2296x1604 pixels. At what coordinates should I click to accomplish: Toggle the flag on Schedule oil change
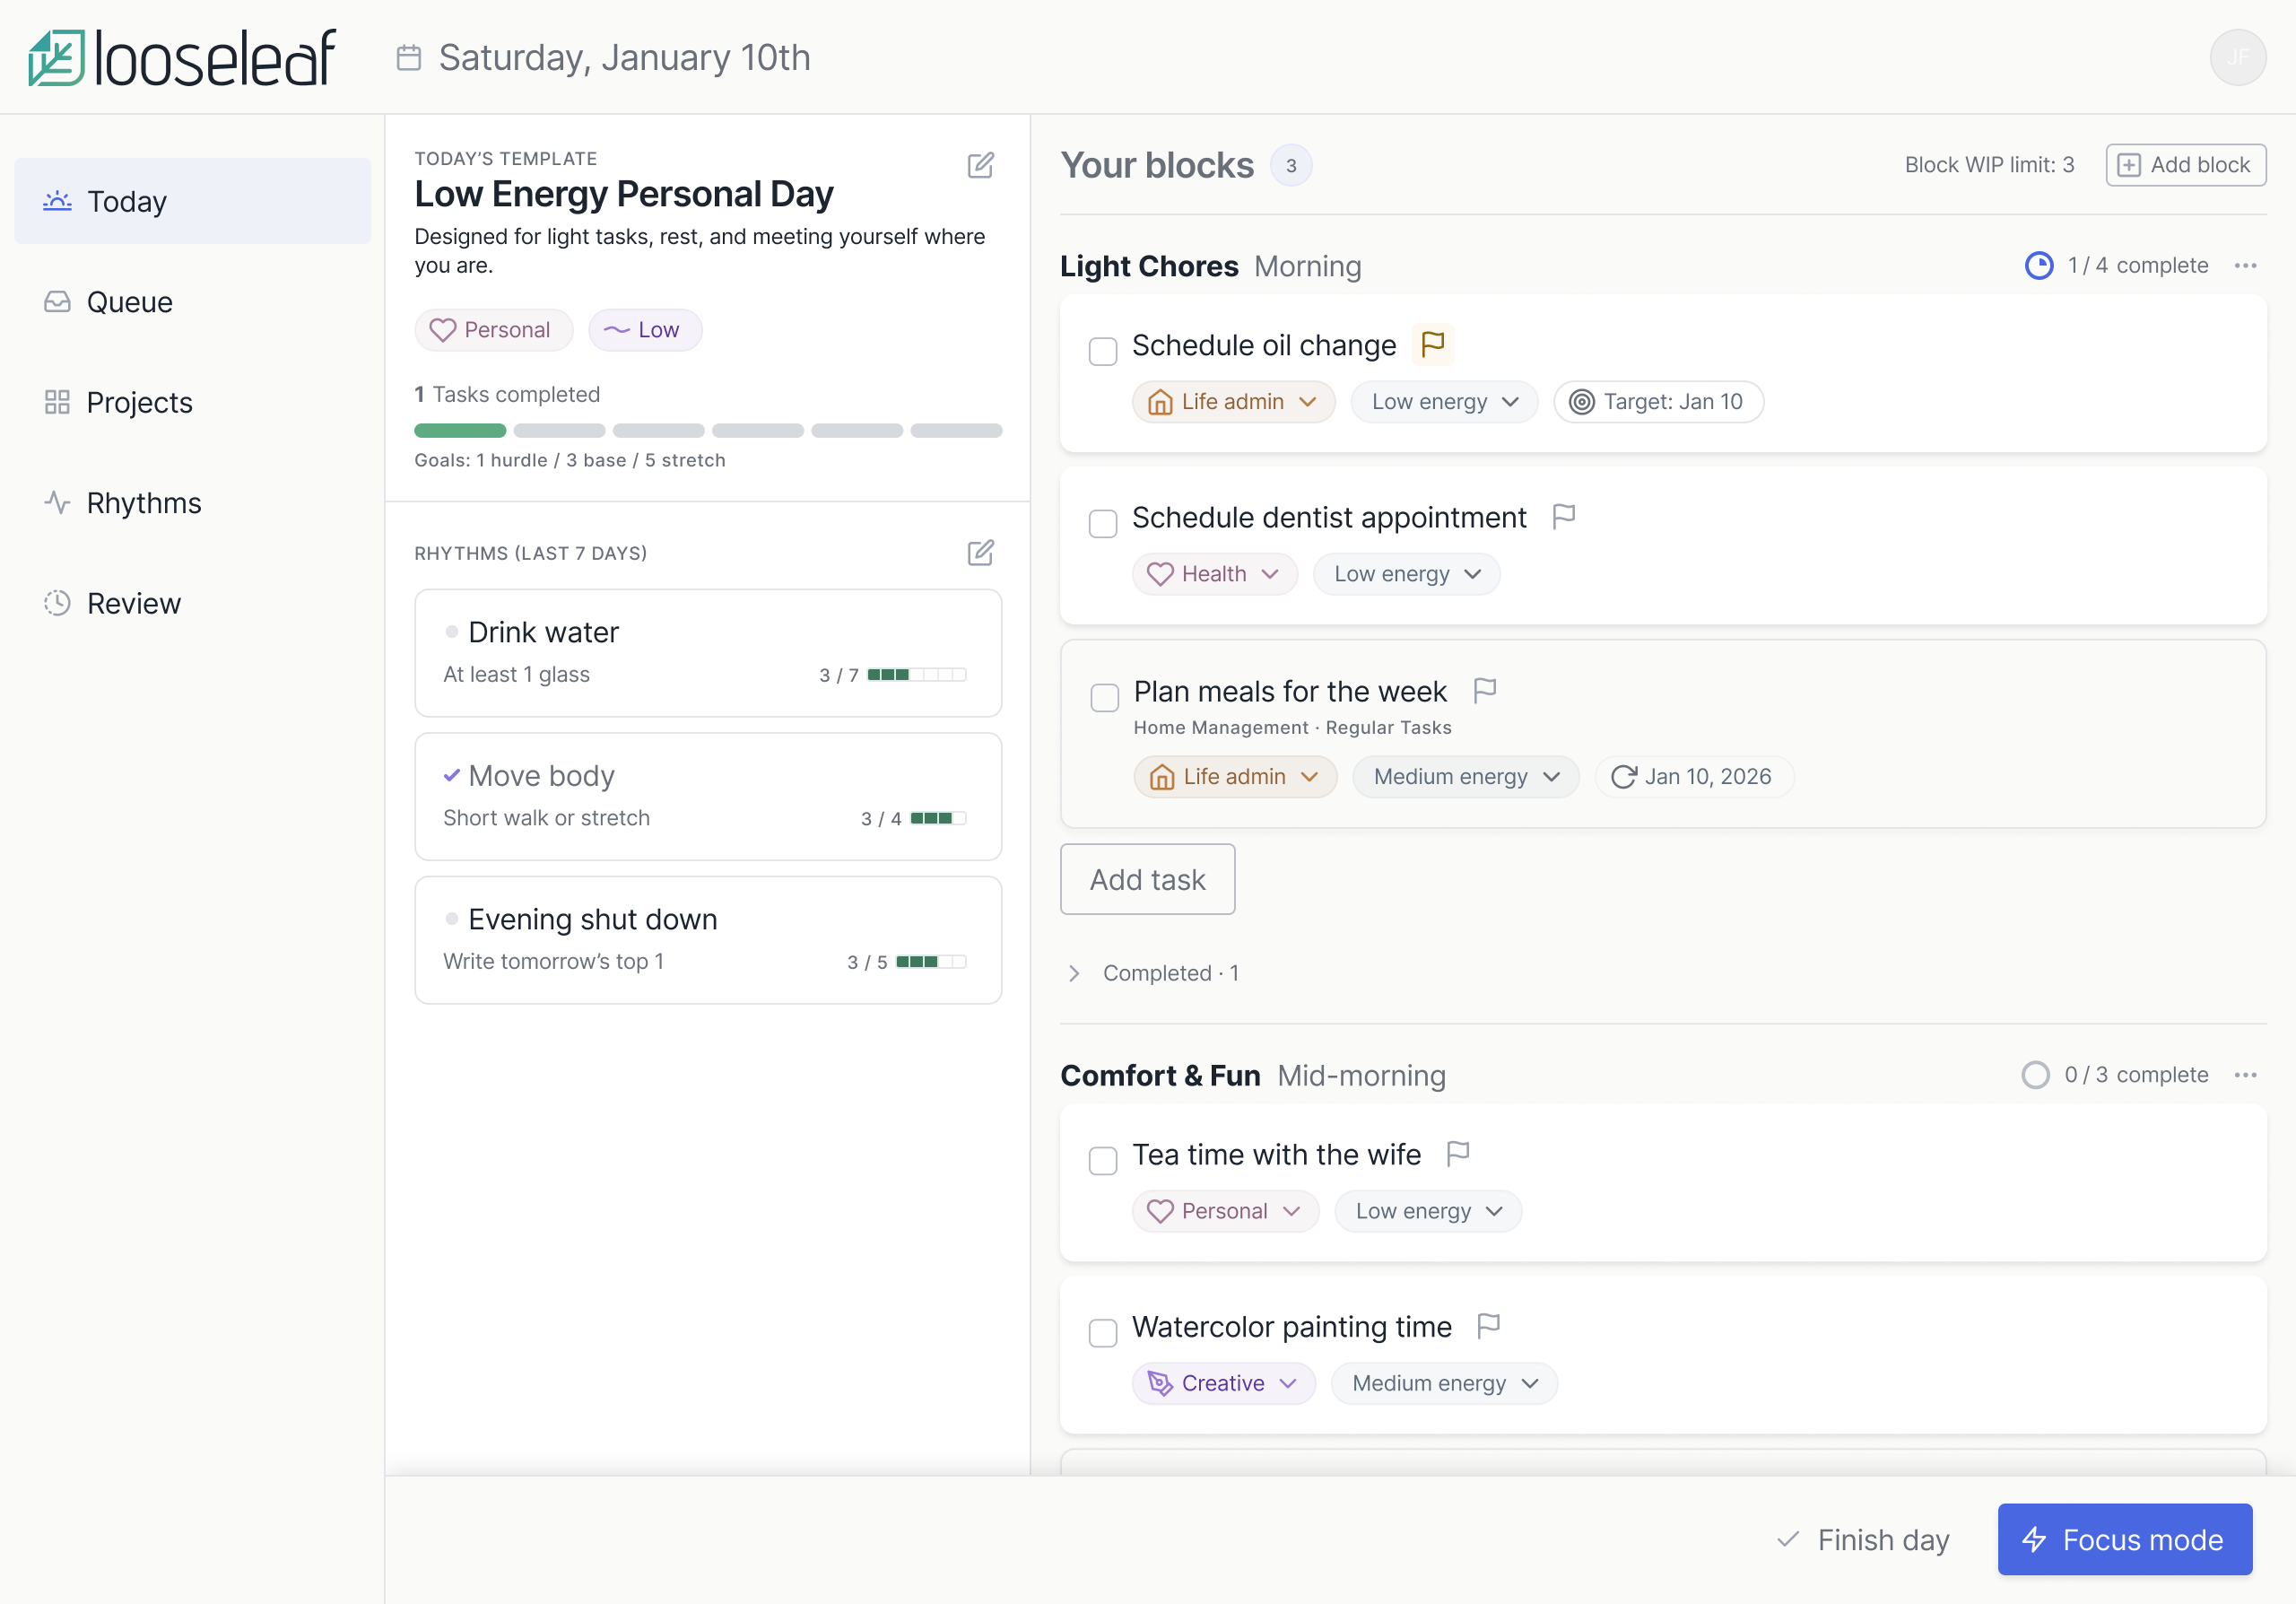click(1432, 344)
